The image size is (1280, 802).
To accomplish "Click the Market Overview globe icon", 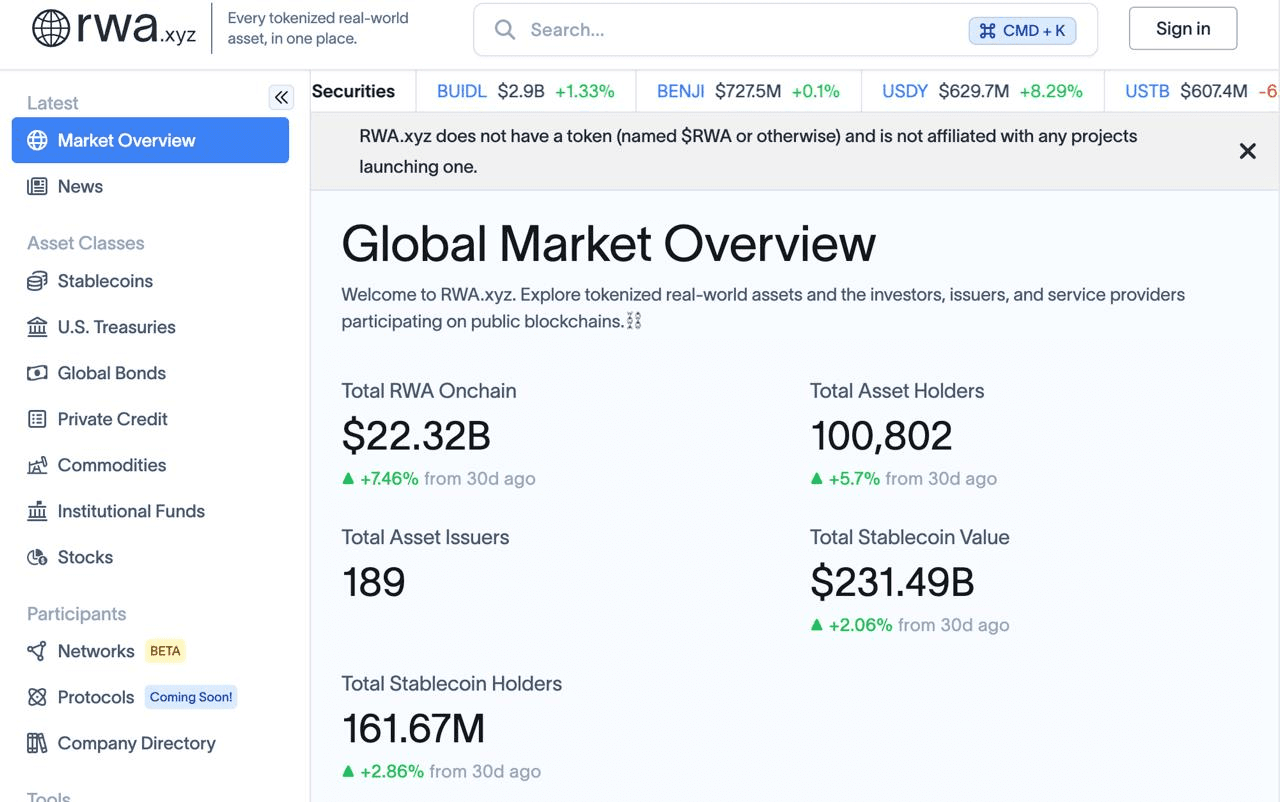I will pyautogui.click(x=37, y=140).
